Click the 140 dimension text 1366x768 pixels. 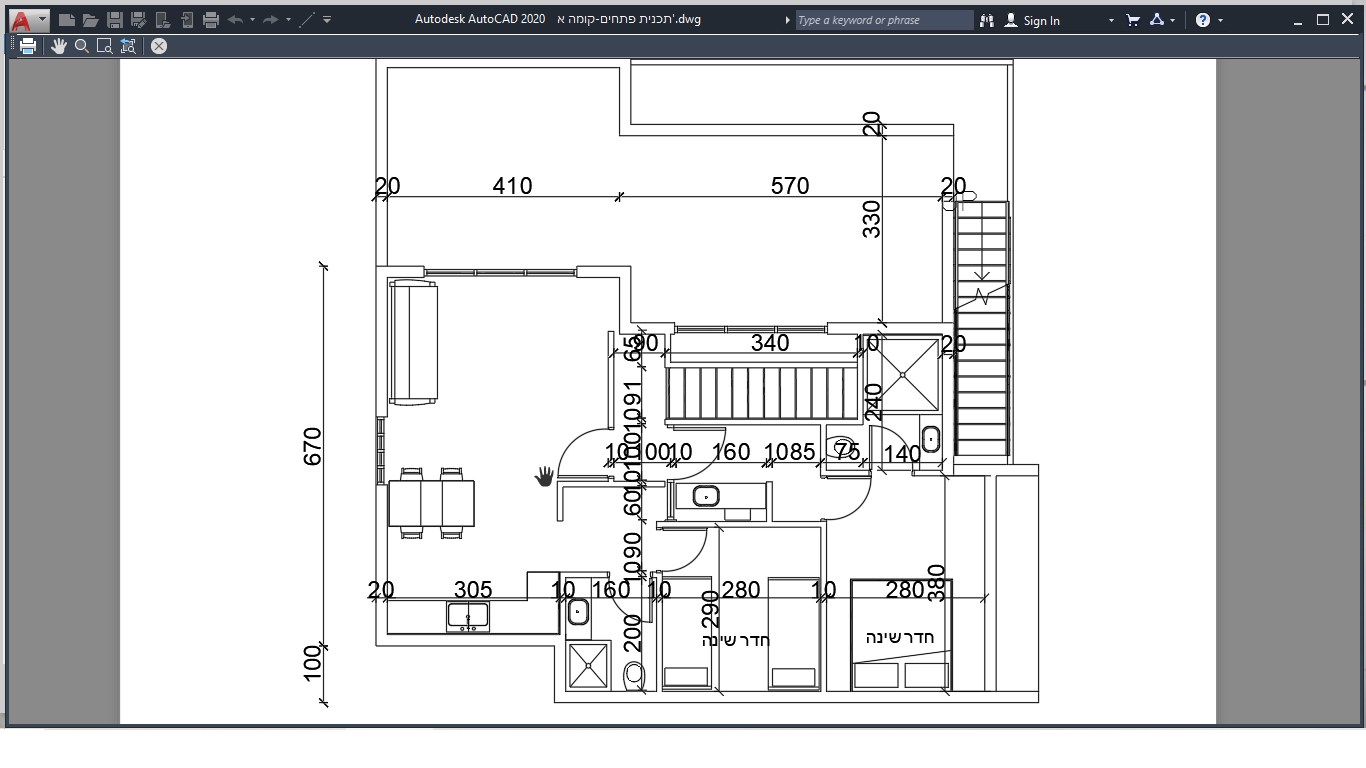click(903, 454)
